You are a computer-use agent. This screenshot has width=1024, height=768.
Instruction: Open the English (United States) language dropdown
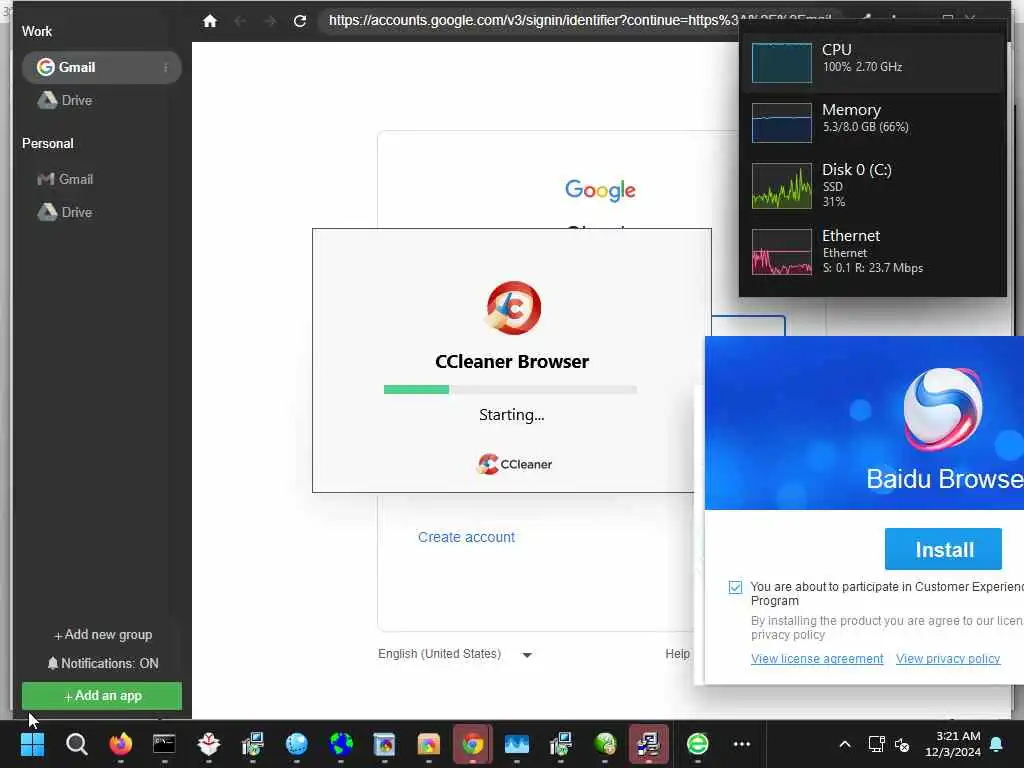pos(455,654)
